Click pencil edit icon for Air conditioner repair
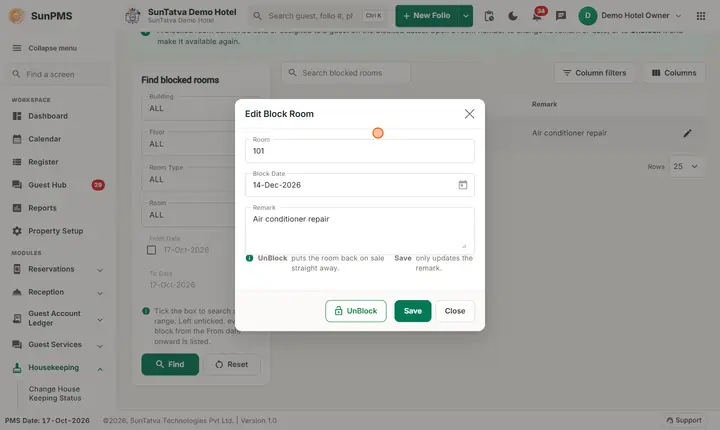The height and width of the screenshot is (430, 720). pyautogui.click(x=687, y=133)
